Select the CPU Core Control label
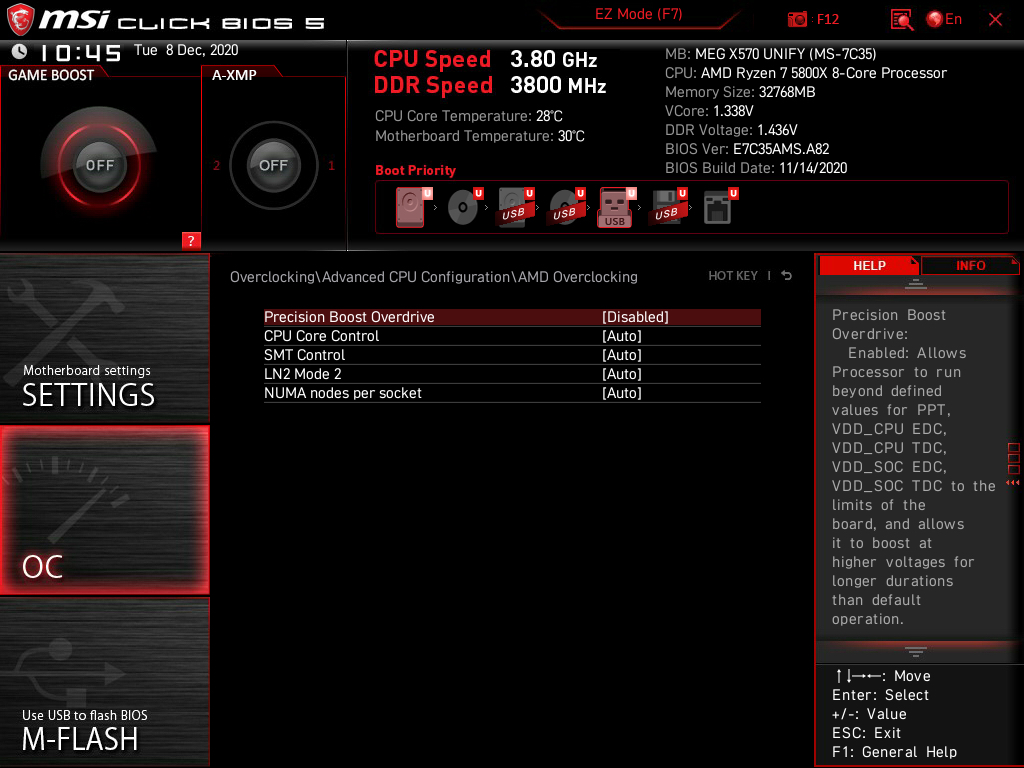 click(321, 336)
